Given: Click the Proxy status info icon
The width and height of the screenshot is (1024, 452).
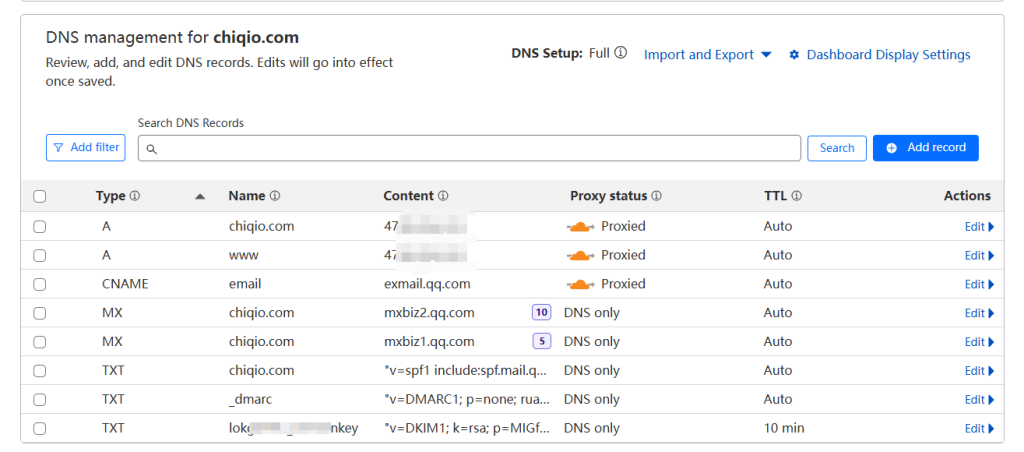Looking at the screenshot, I should click(x=656, y=196).
